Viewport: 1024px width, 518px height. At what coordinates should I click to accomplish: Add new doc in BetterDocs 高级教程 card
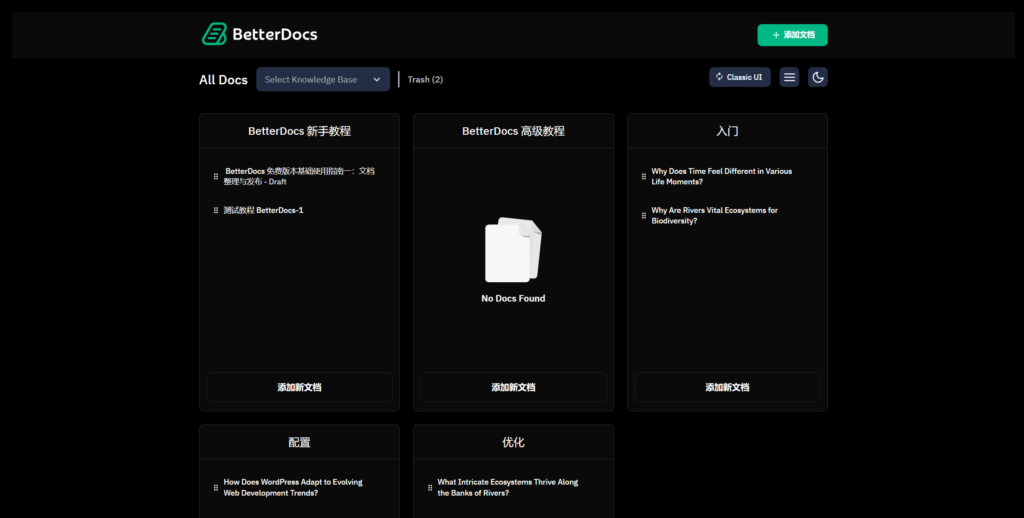point(513,387)
